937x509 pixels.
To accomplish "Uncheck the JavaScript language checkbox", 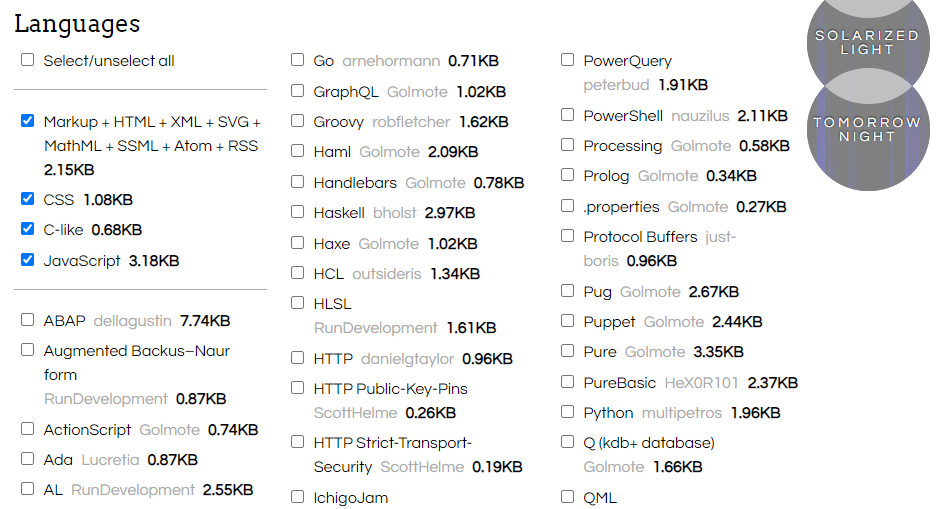I will (27, 260).
